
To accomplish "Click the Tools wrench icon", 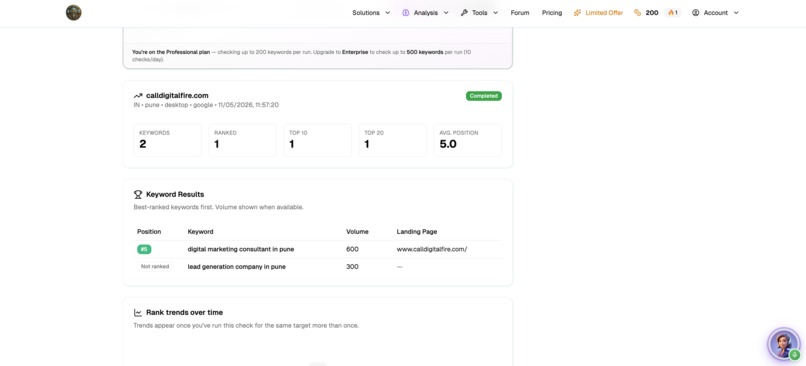I will (x=464, y=13).
